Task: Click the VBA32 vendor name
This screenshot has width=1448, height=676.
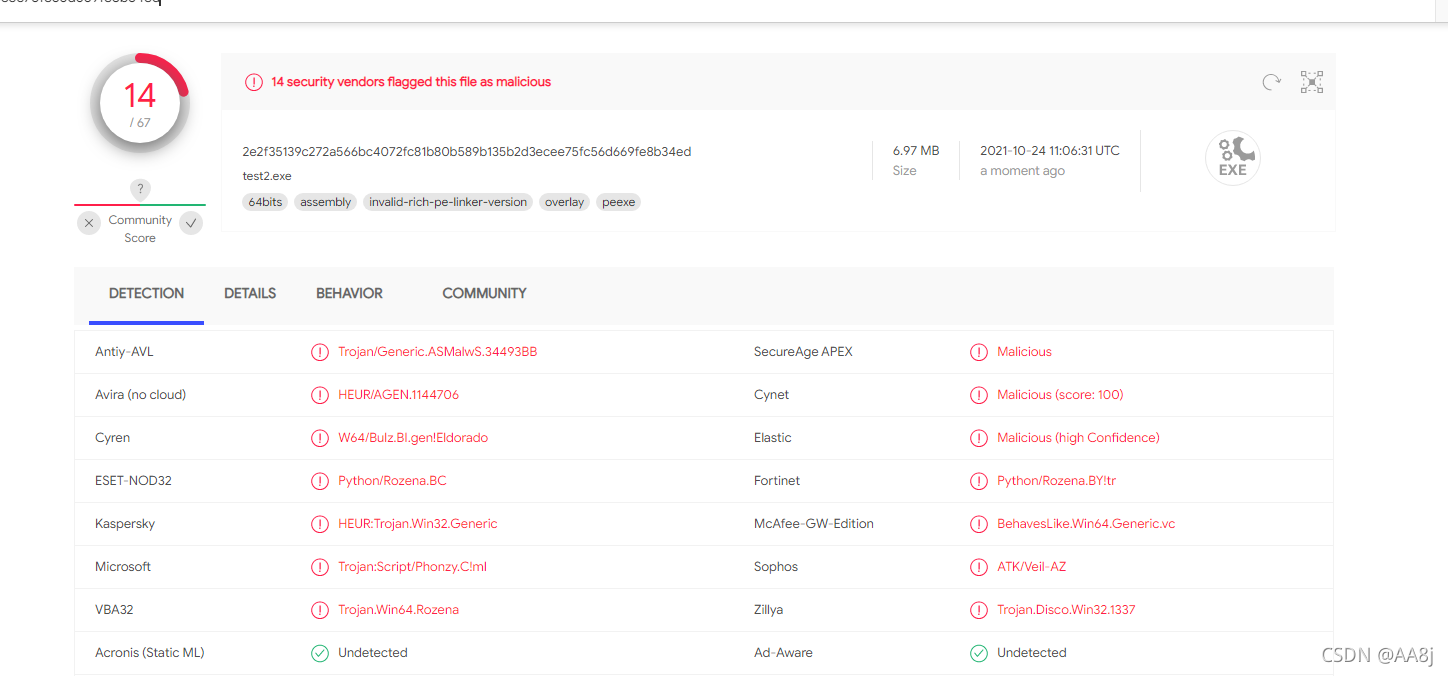Action: [x=115, y=610]
